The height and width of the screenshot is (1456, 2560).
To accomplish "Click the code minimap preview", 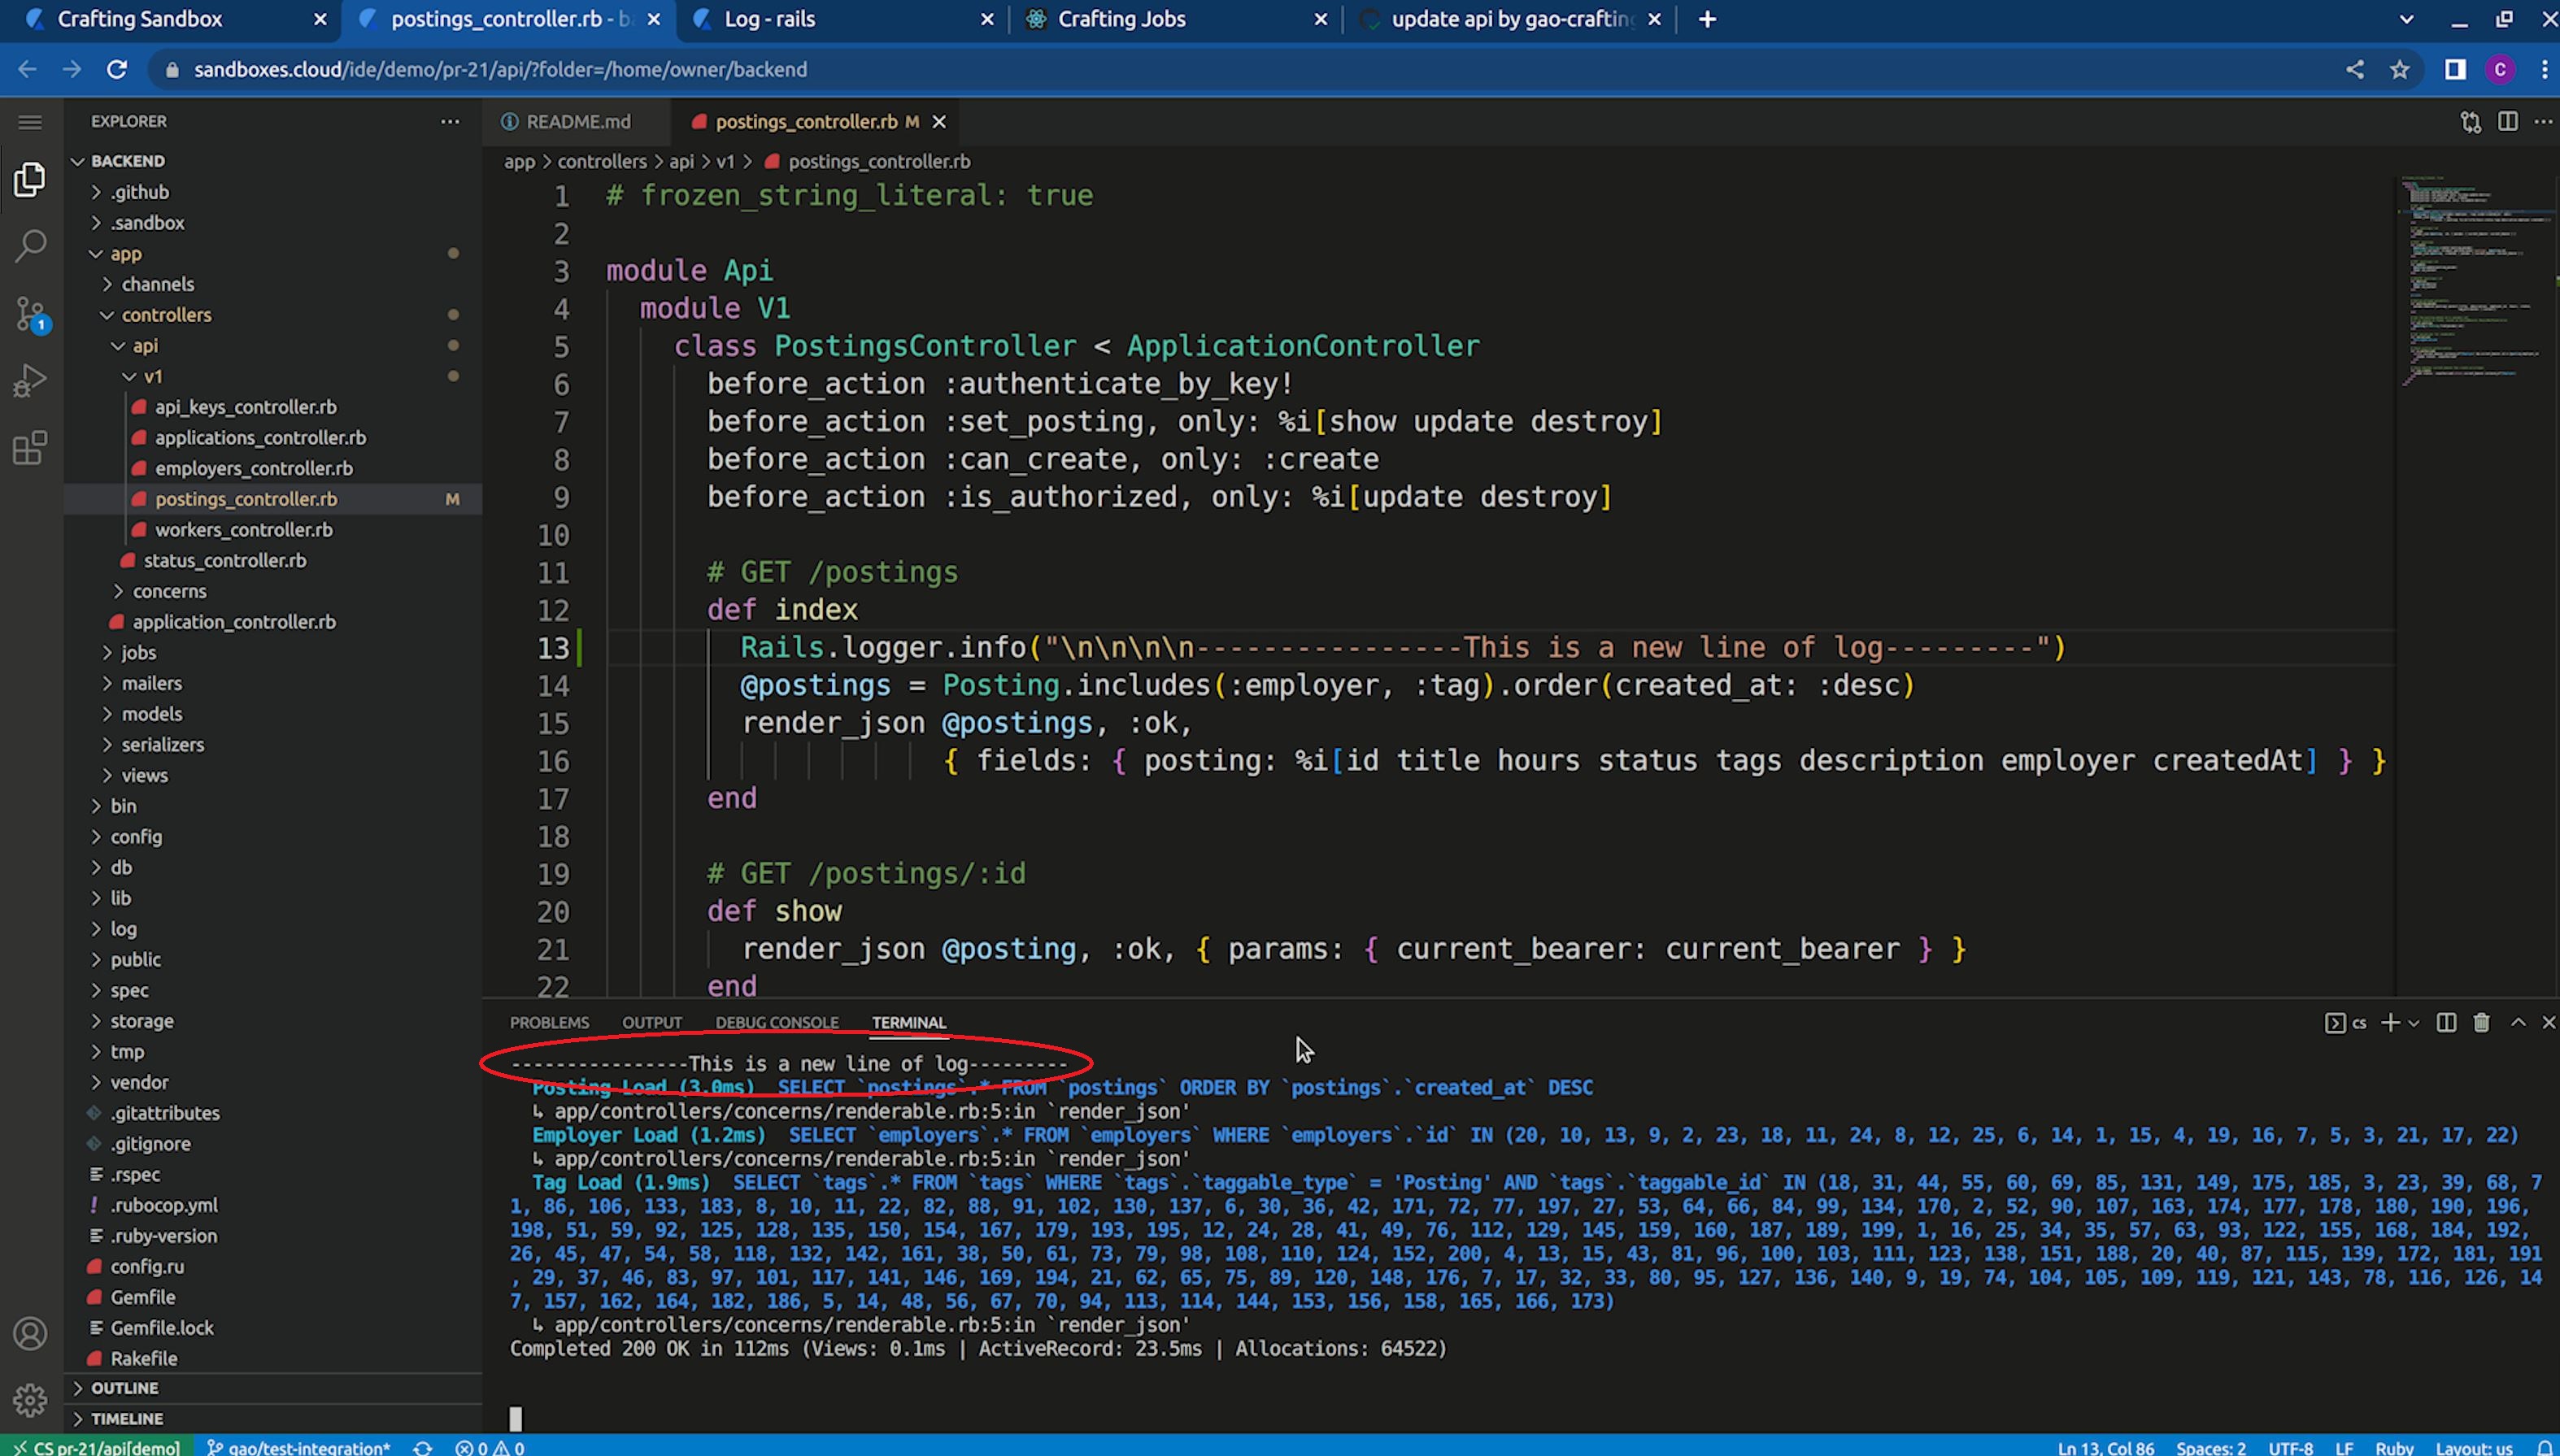I will (x=2470, y=280).
